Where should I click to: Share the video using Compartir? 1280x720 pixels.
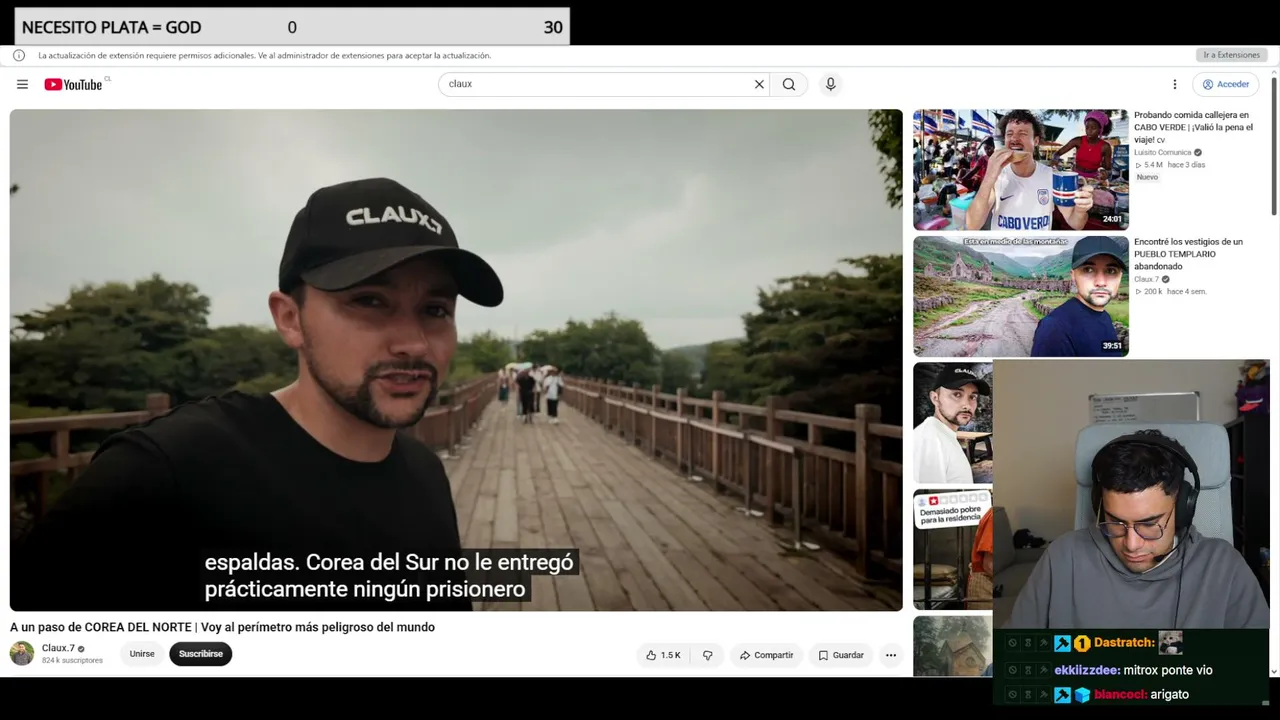766,656
